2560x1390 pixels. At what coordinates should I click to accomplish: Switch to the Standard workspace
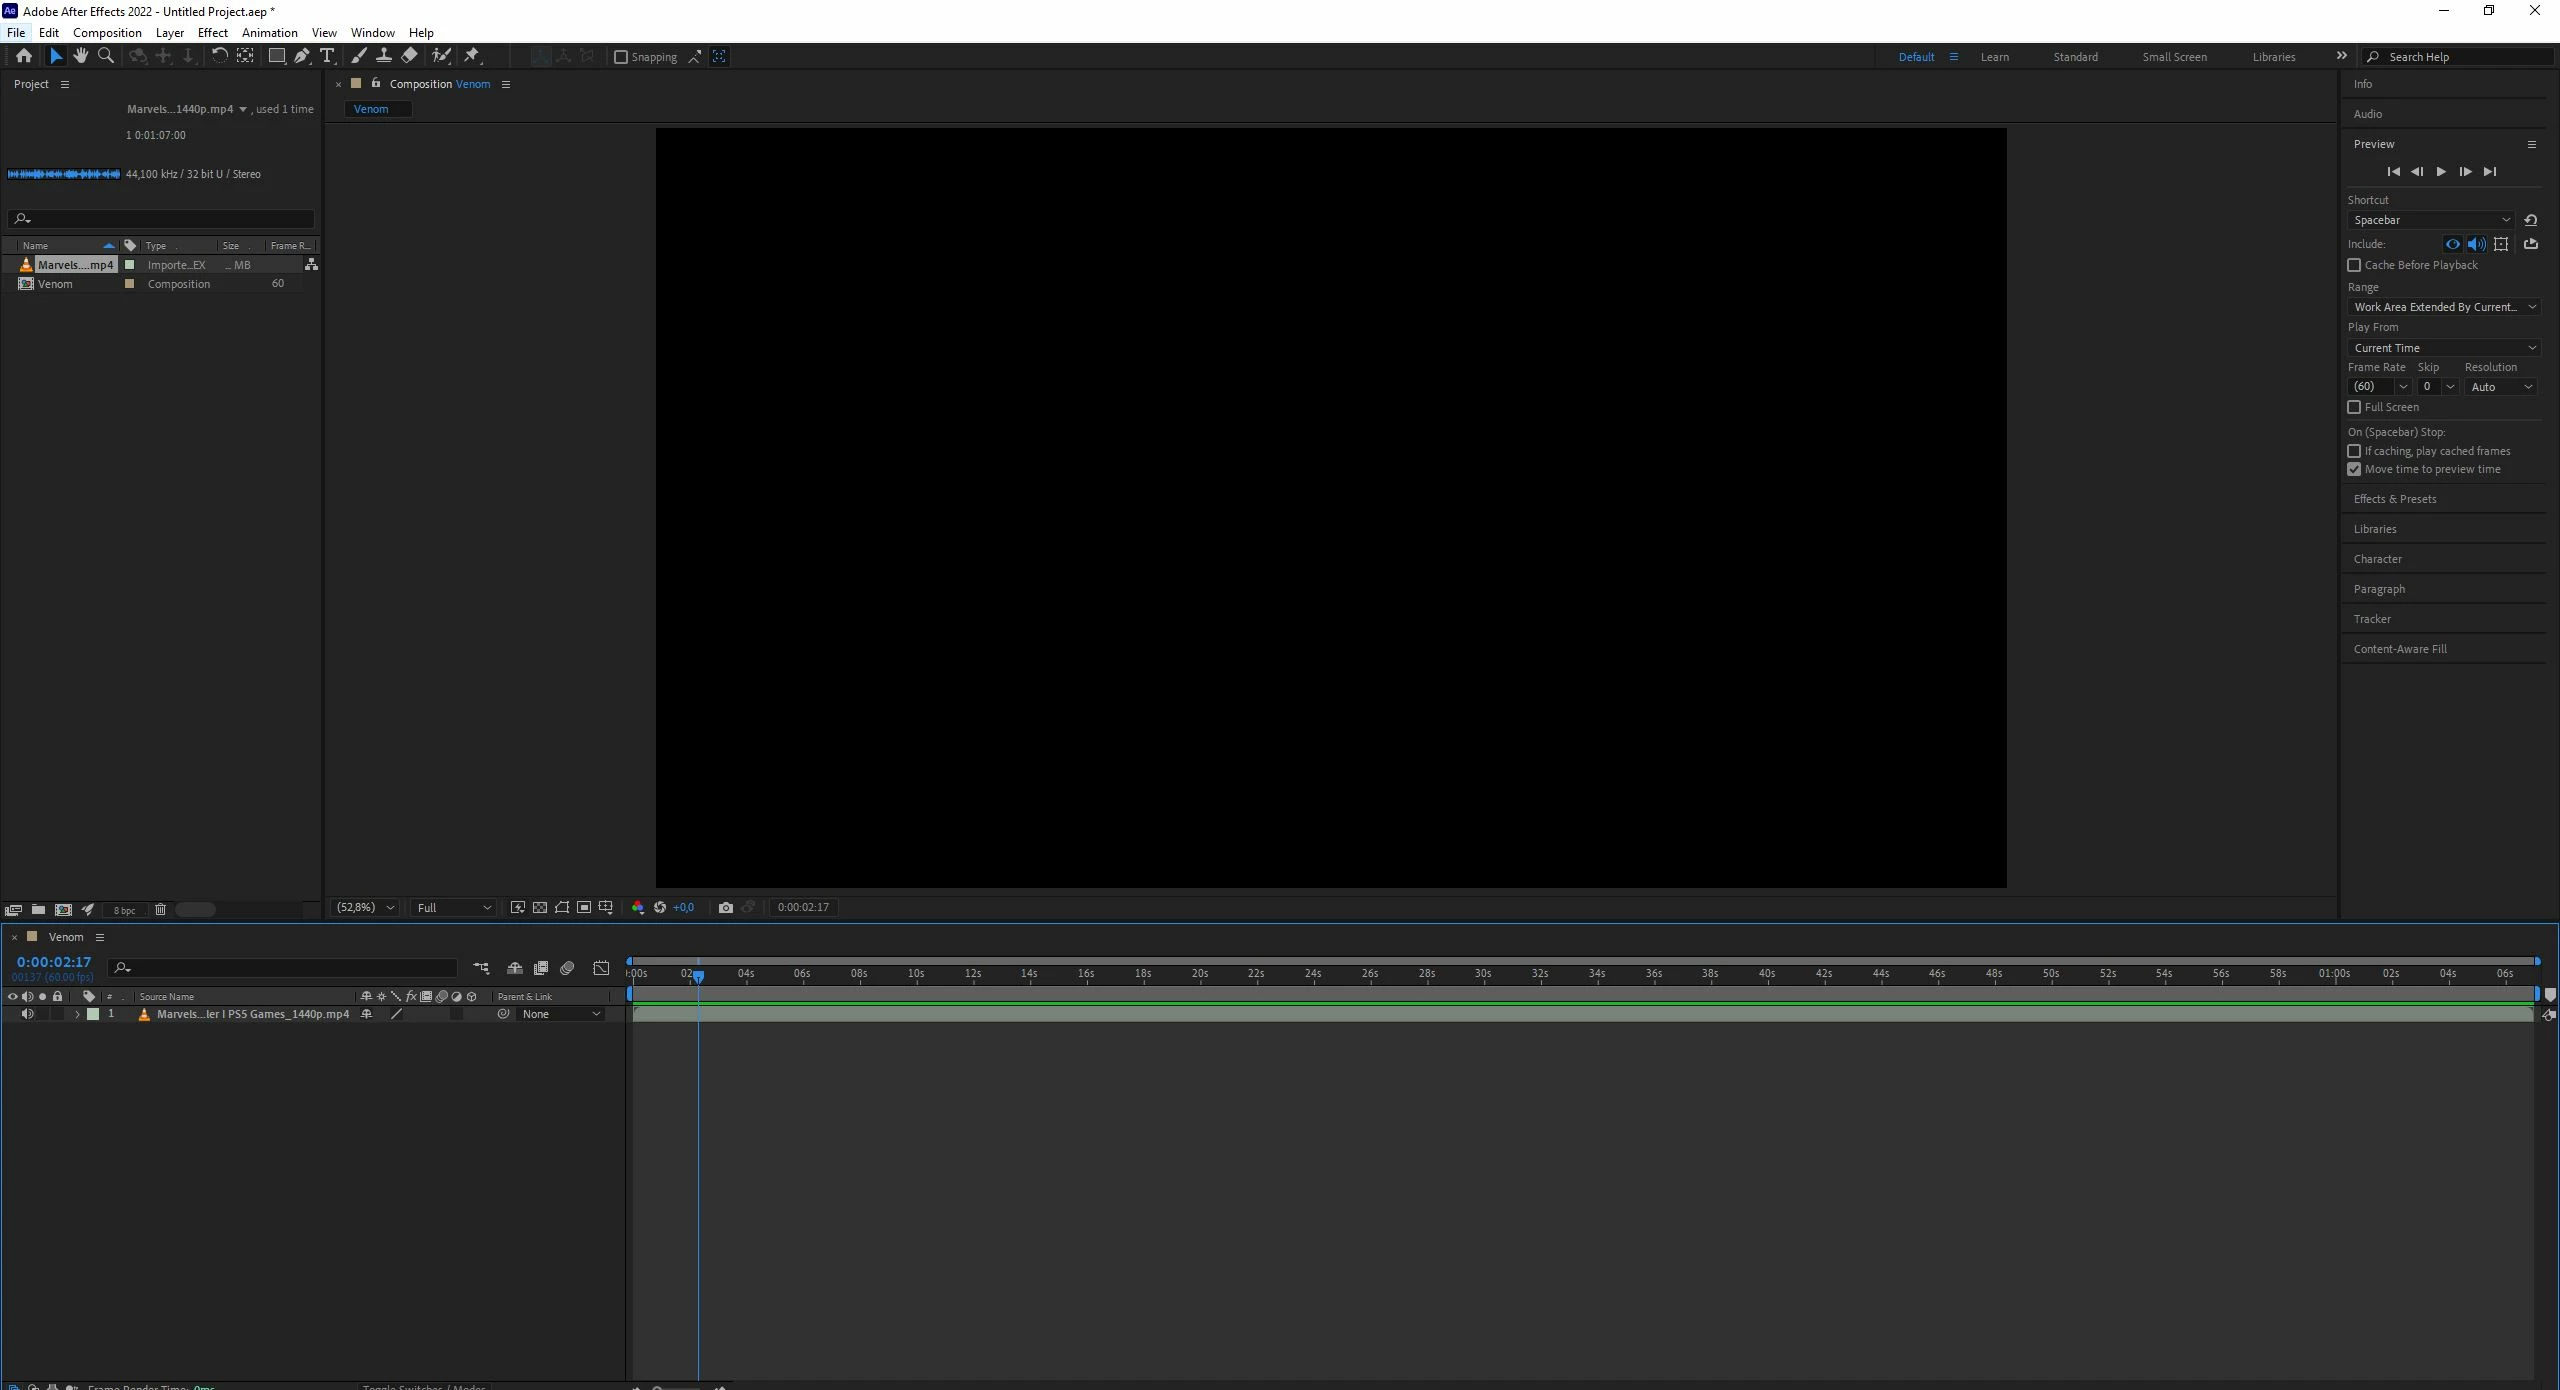point(2075,57)
